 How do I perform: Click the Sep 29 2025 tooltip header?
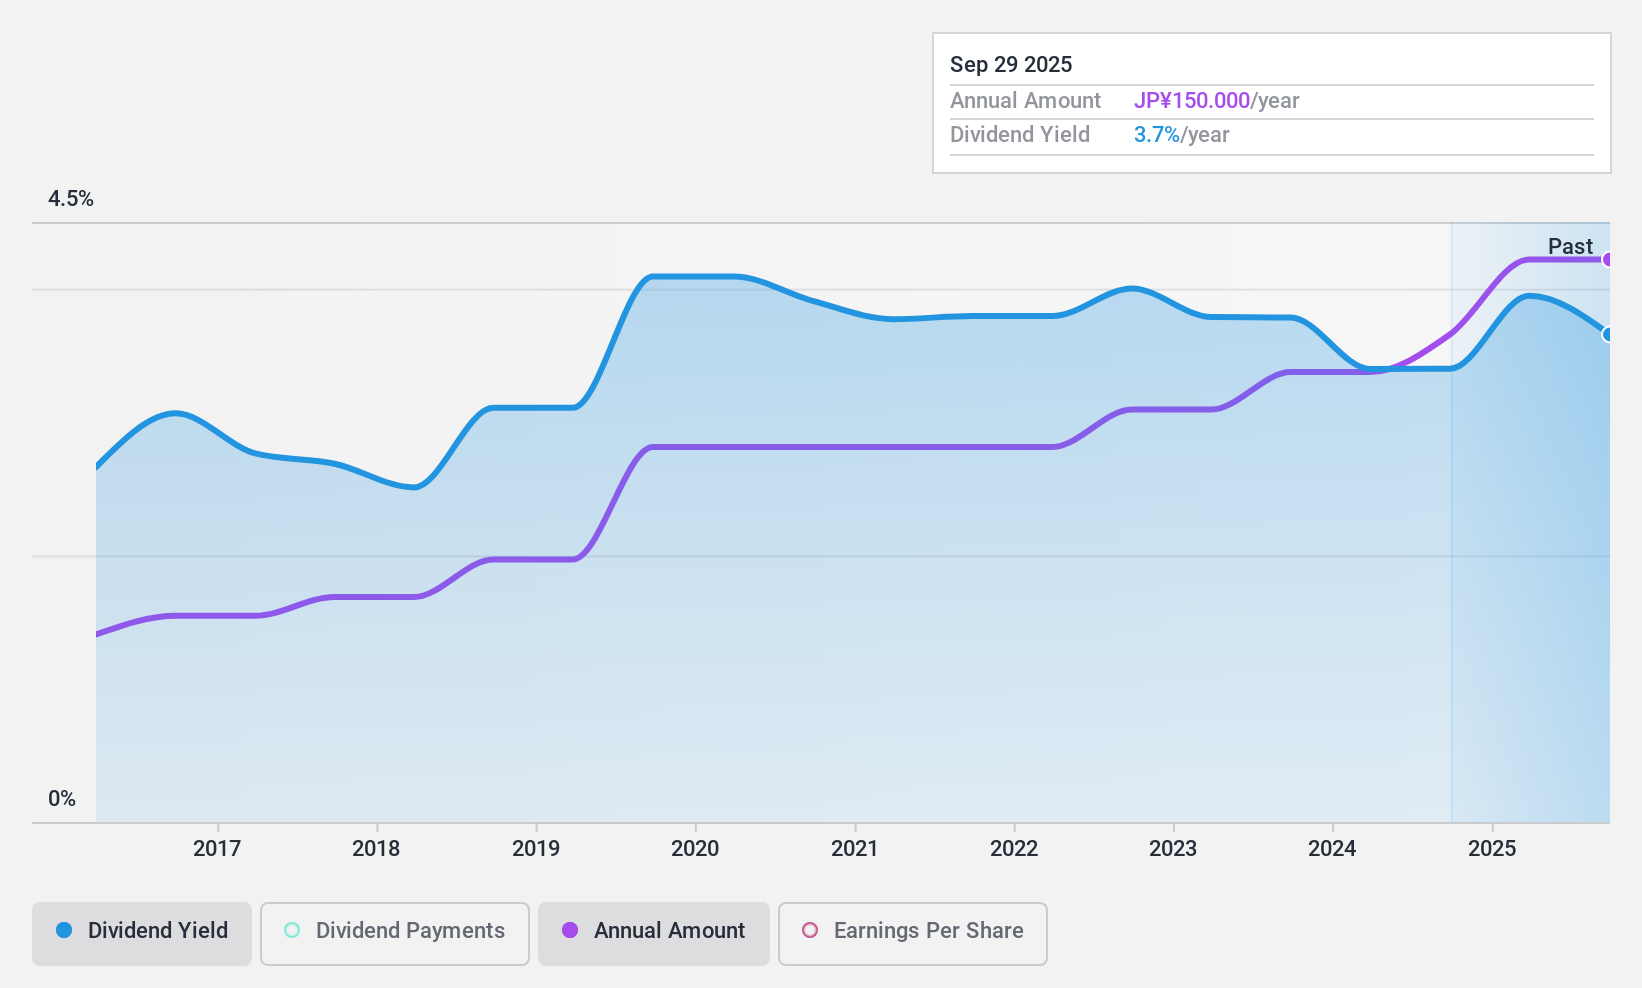(1011, 64)
